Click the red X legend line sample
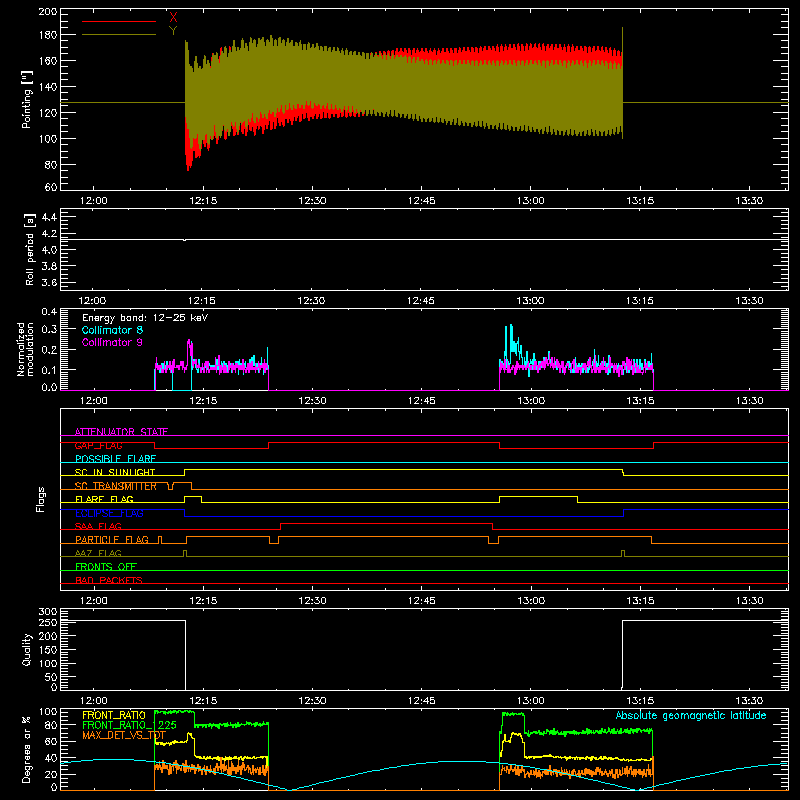 click(119, 21)
